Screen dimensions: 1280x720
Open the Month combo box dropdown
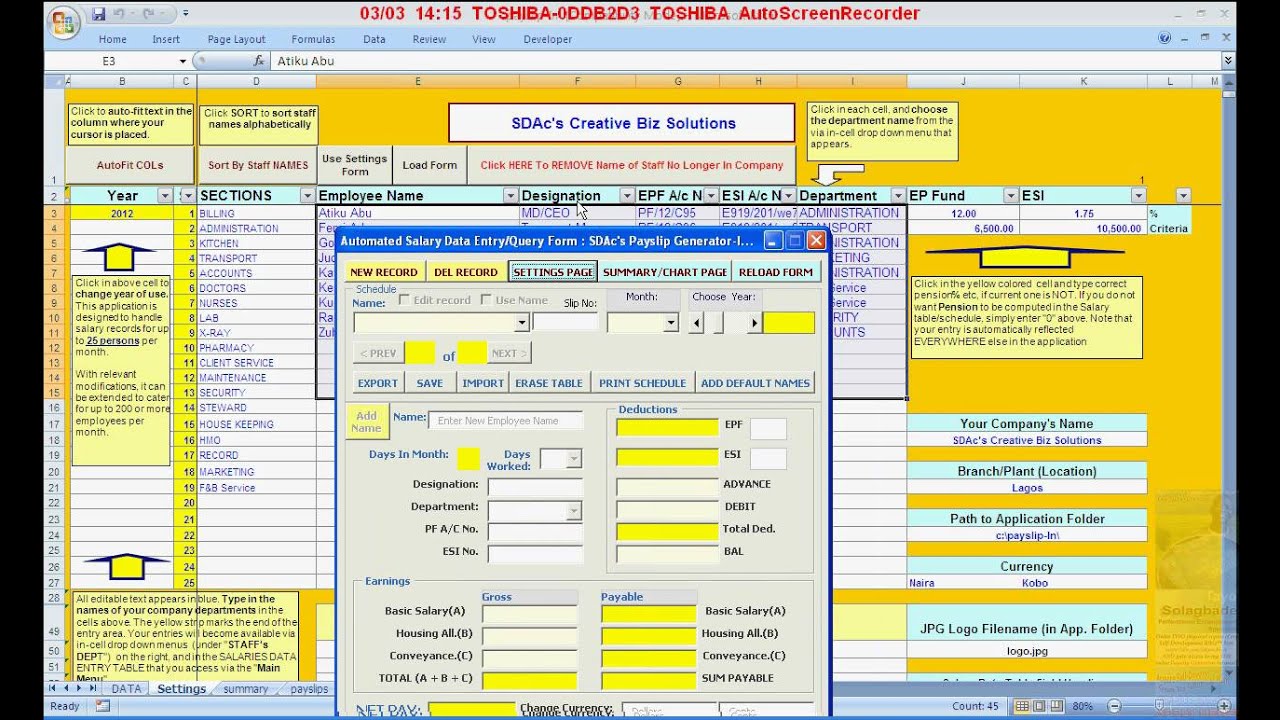[671, 322]
